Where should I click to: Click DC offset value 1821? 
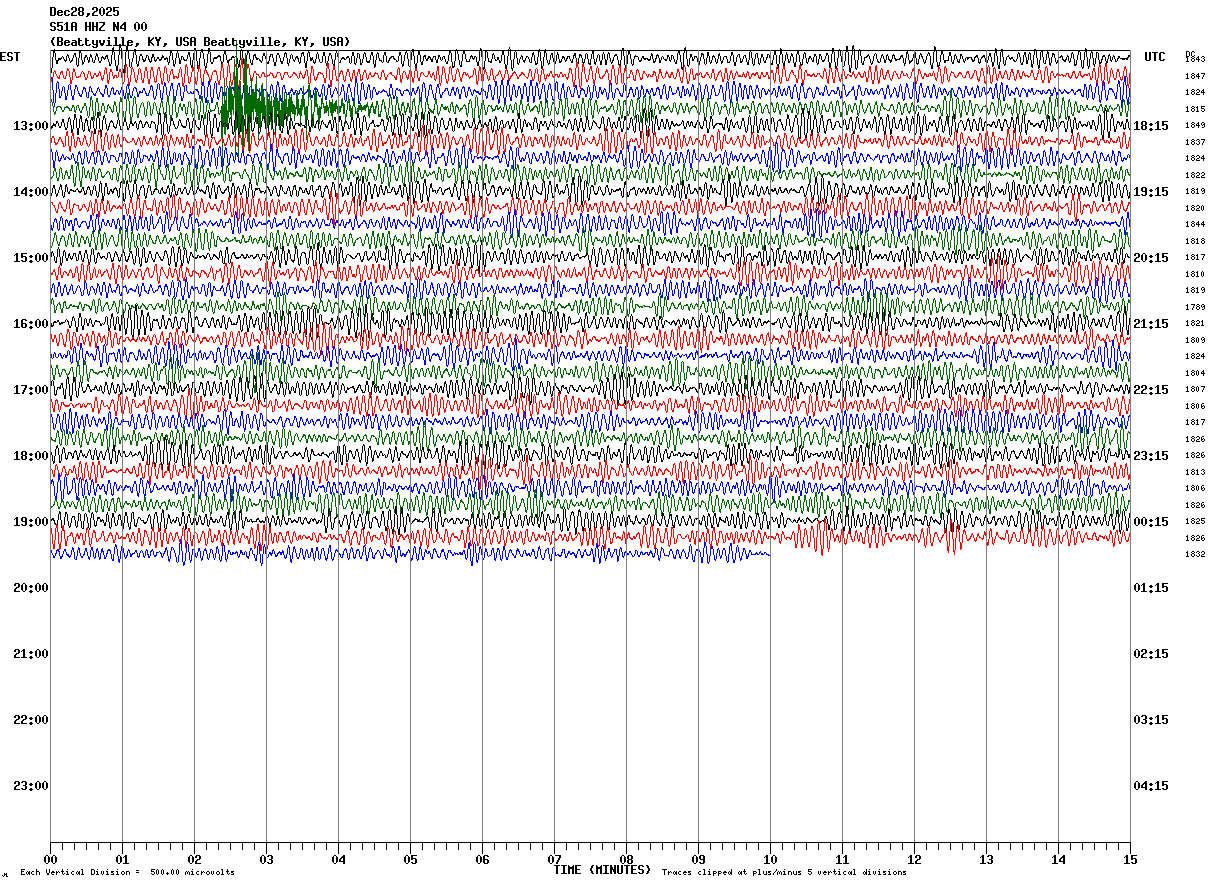point(1195,323)
